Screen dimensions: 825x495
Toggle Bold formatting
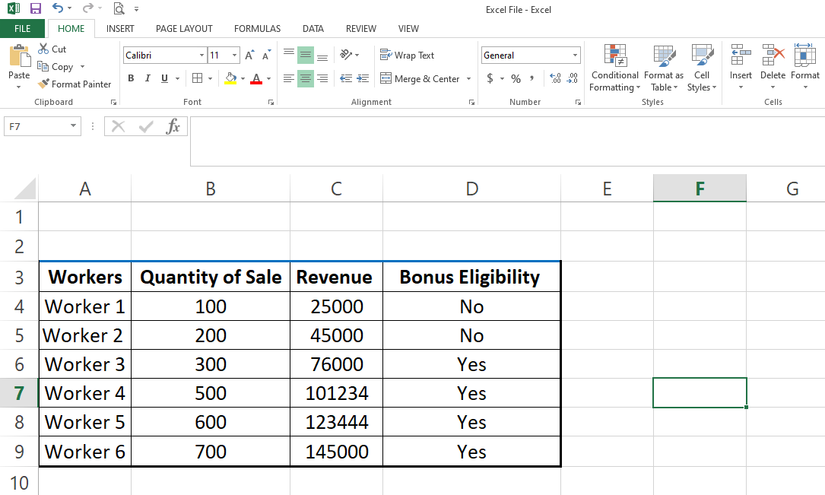pos(131,78)
